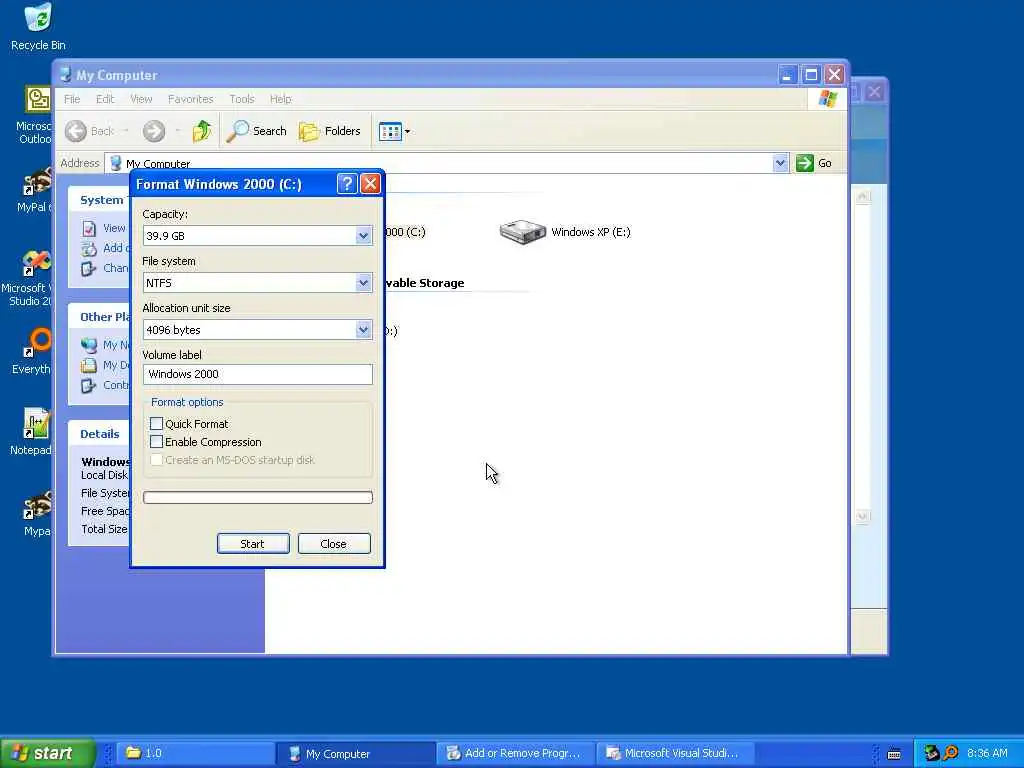Viewport: 1024px width, 768px height.
Task: Click Add or remove programs task icon
Action: 89,248
